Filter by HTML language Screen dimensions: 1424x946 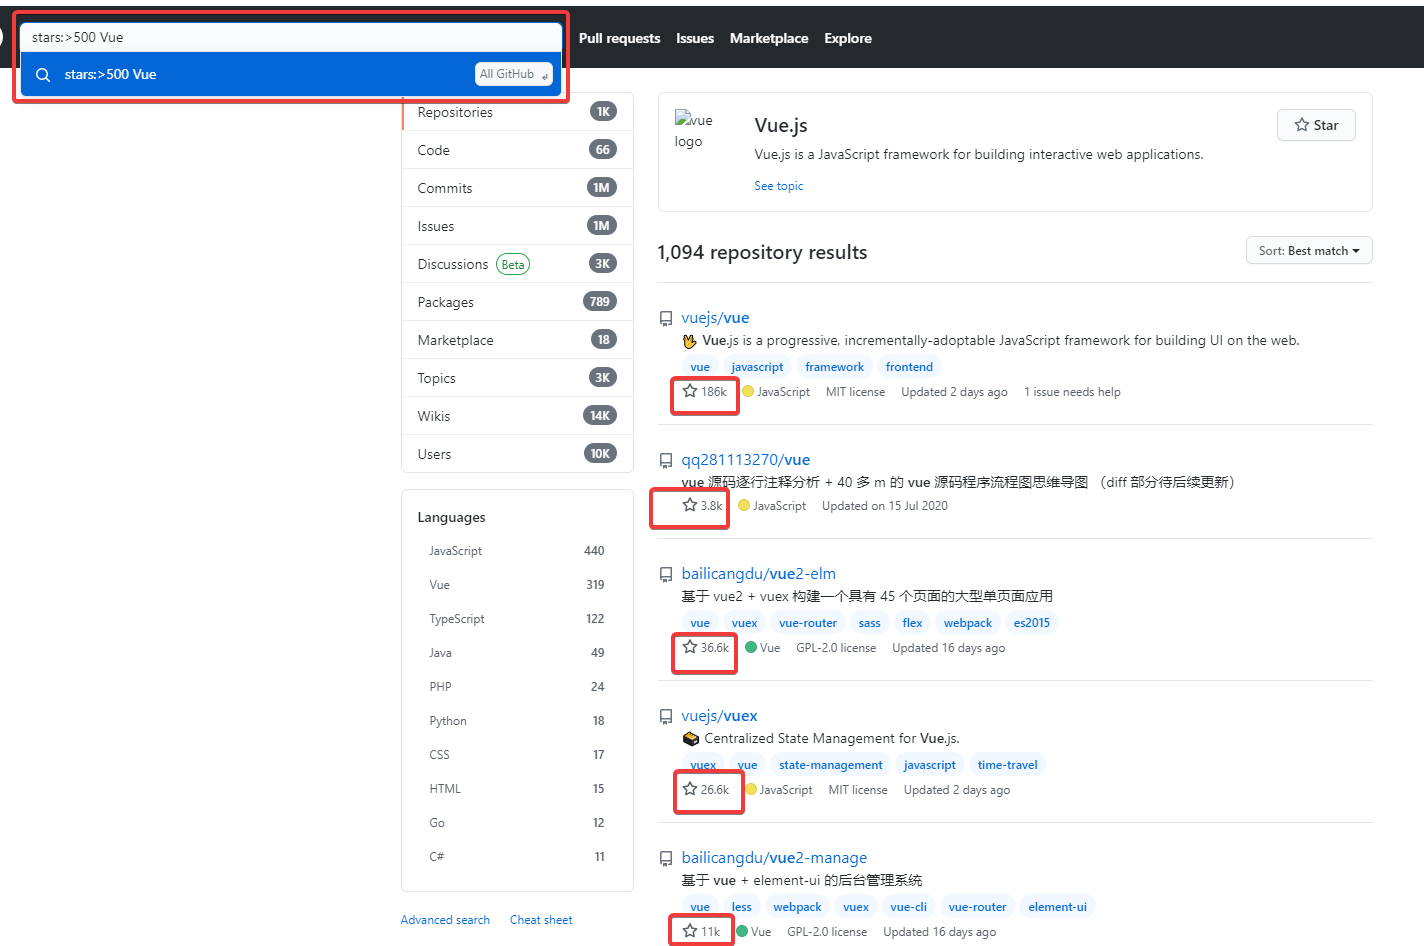tap(517, 789)
